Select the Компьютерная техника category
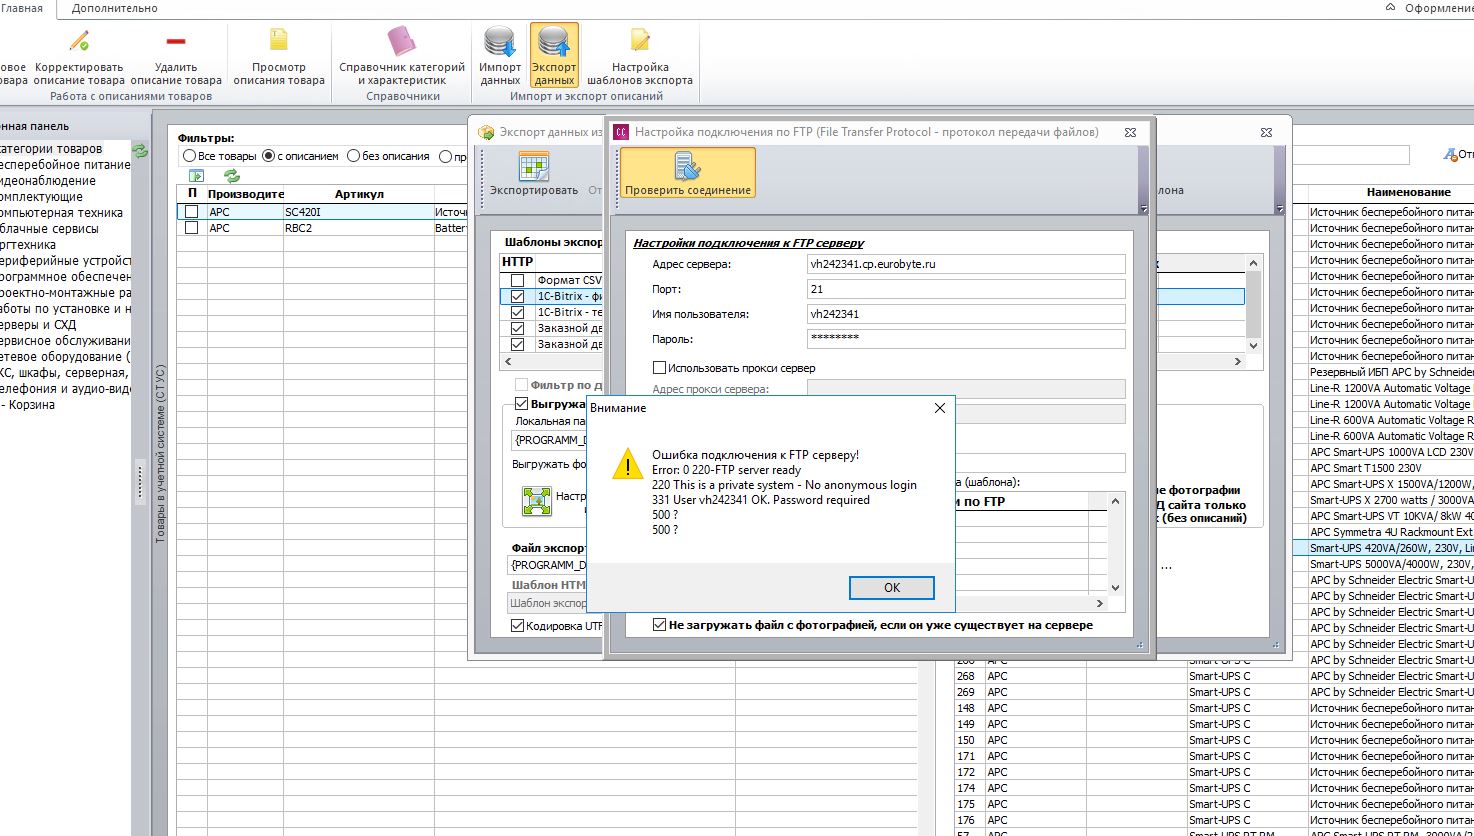Image resolution: width=1474 pixels, height=836 pixels. click(x=61, y=213)
